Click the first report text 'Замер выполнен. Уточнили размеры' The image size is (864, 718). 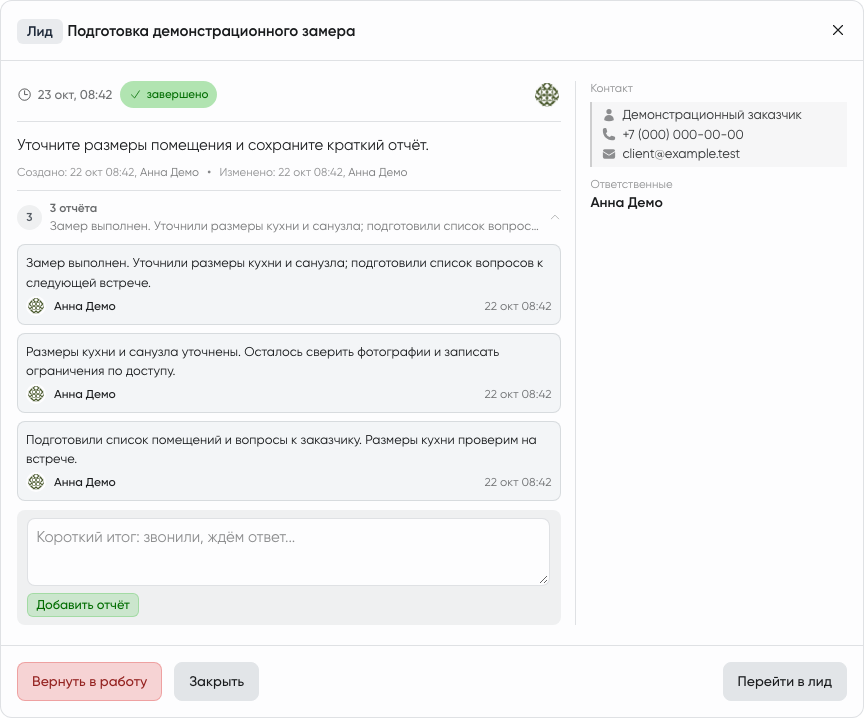click(x=284, y=273)
